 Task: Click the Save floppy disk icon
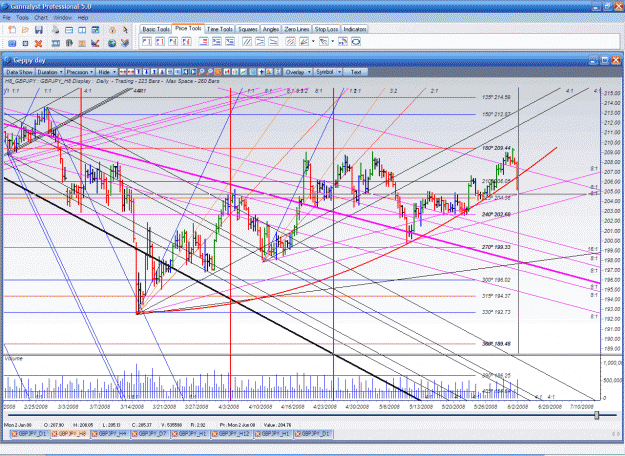39,30
